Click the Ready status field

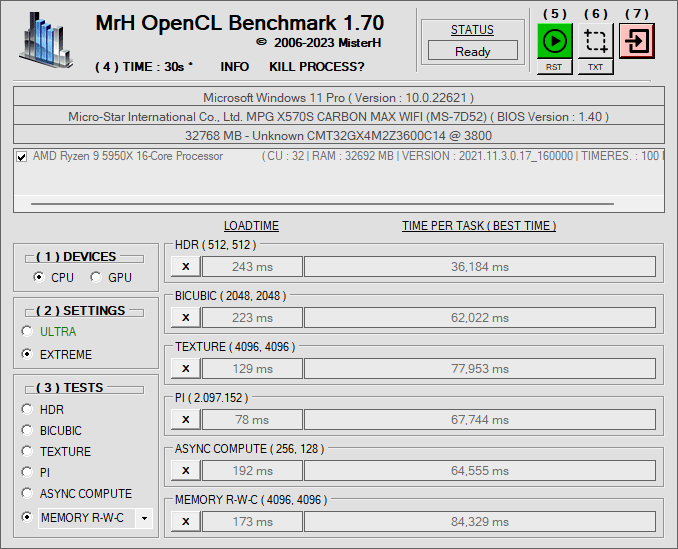pos(473,51)
